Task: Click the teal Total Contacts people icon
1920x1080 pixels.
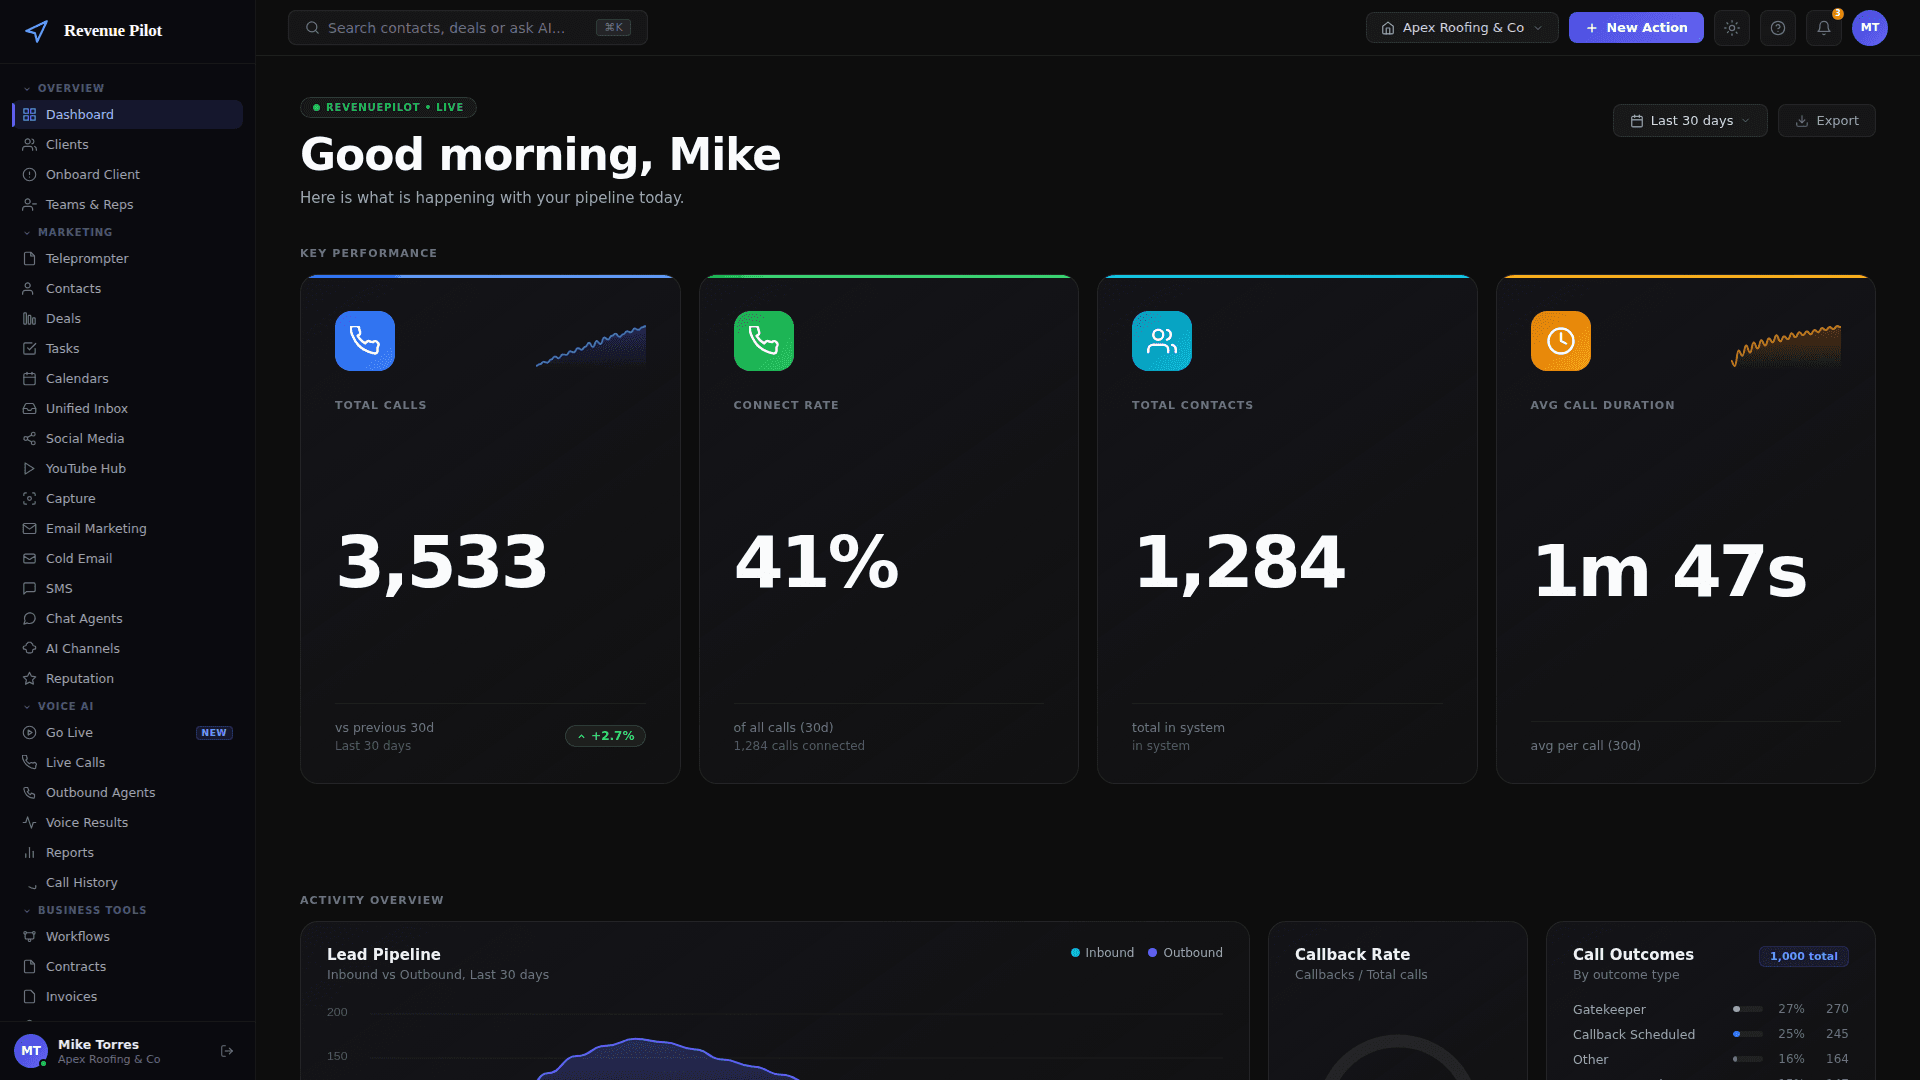Action: click(1162, 341)
